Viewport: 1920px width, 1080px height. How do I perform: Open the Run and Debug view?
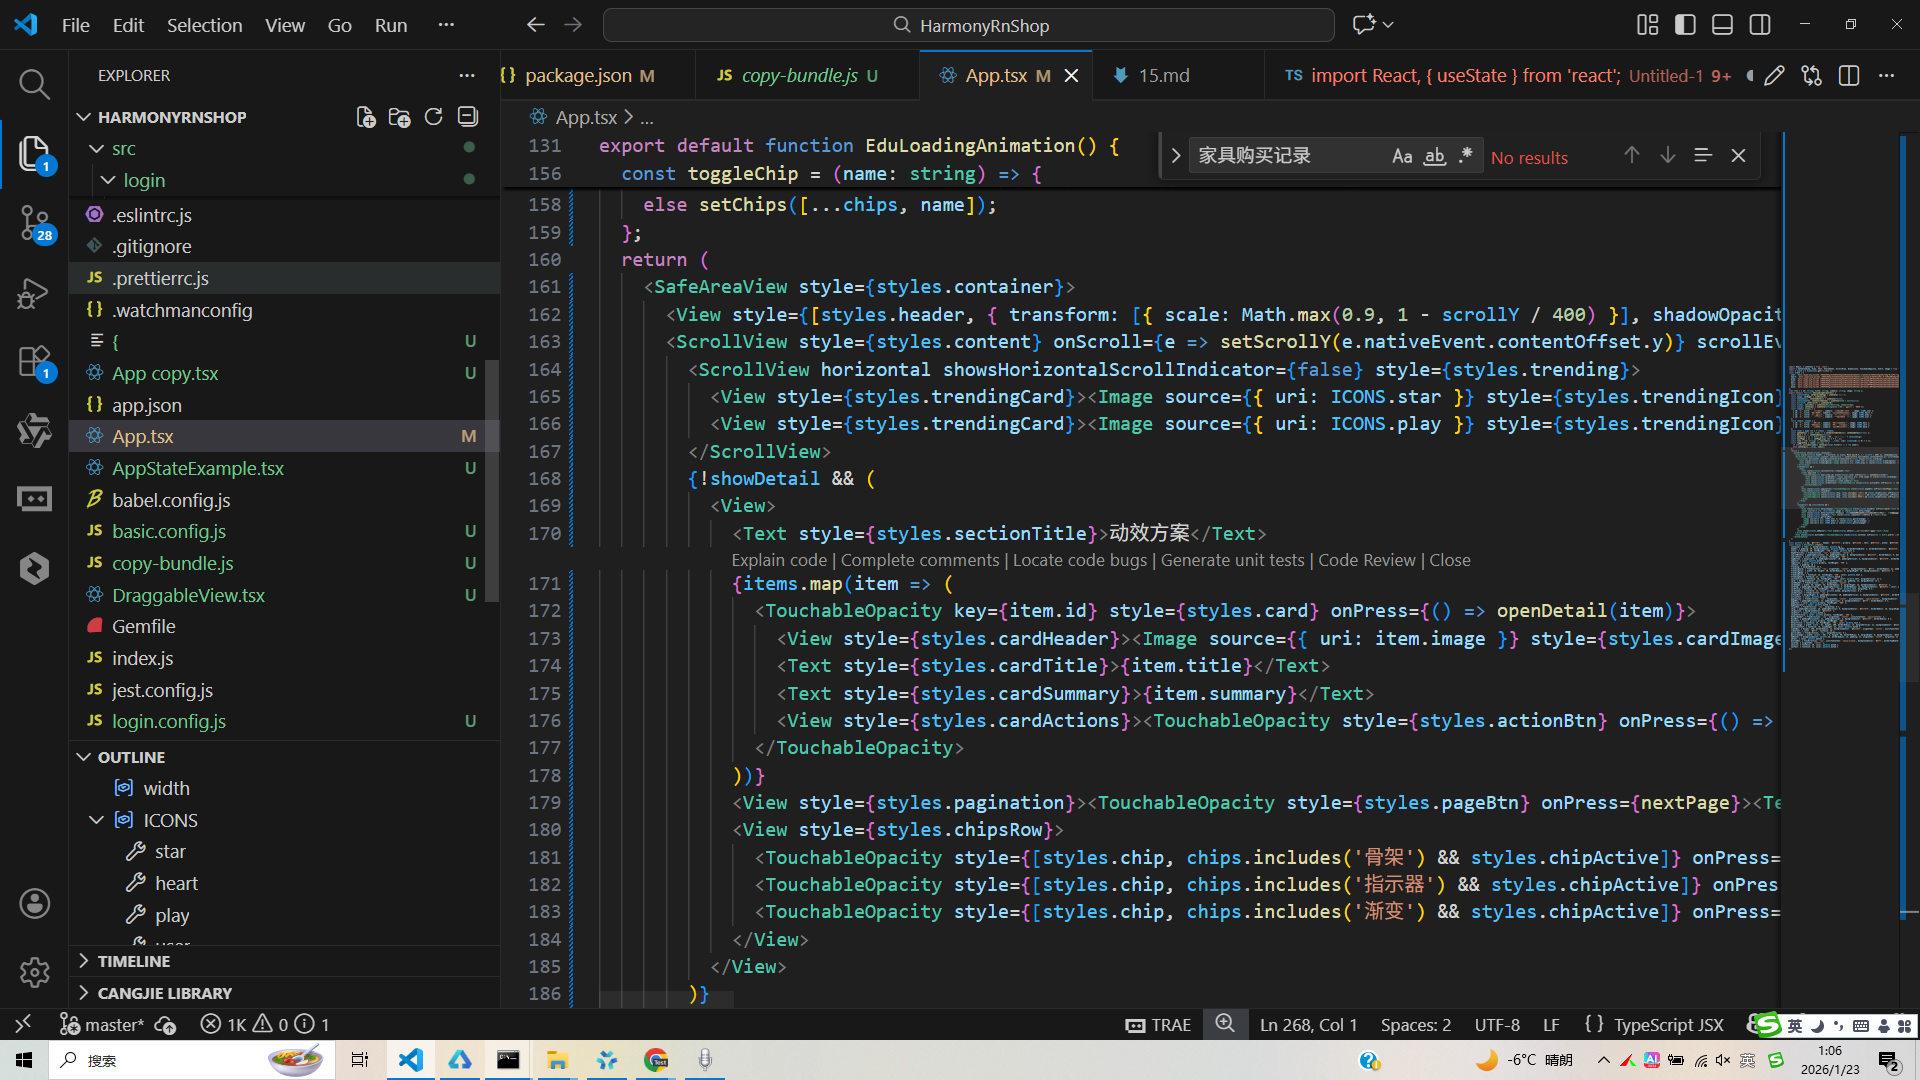[x=34, y=293]
